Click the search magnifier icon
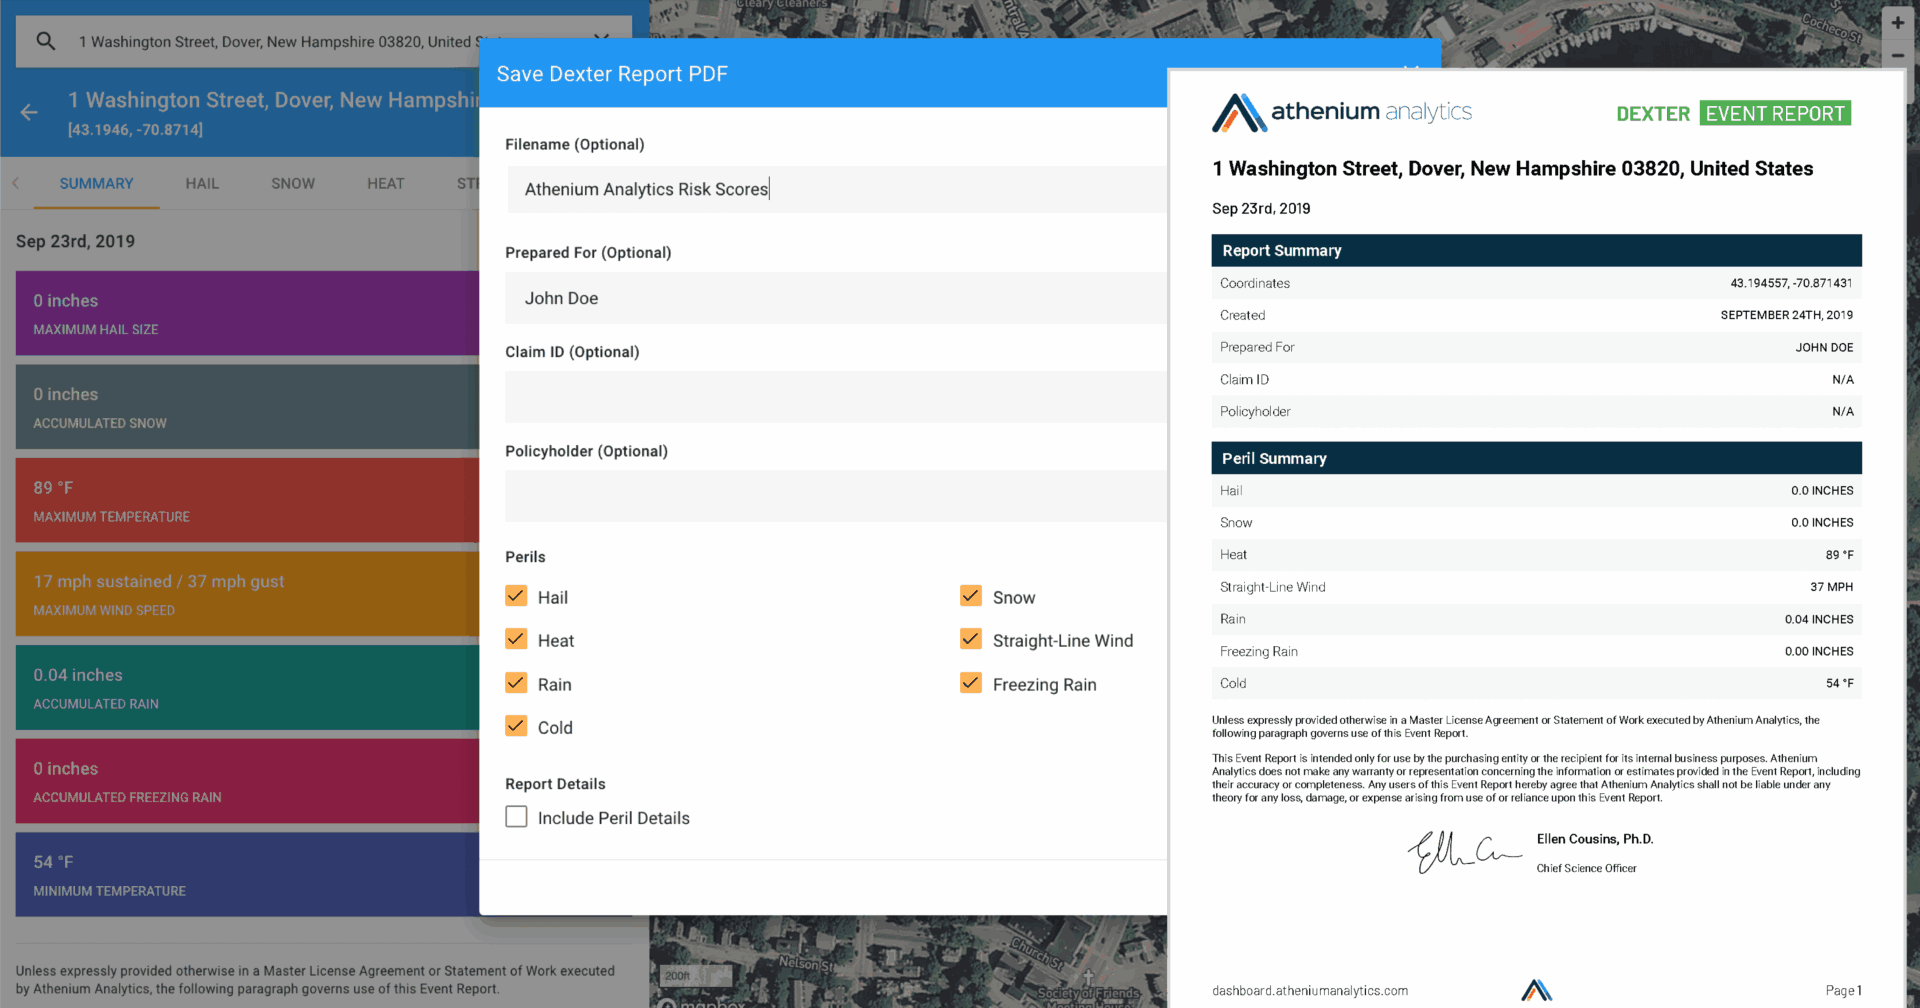This screenshot has height=1008, width=1920. coord(45,41)
